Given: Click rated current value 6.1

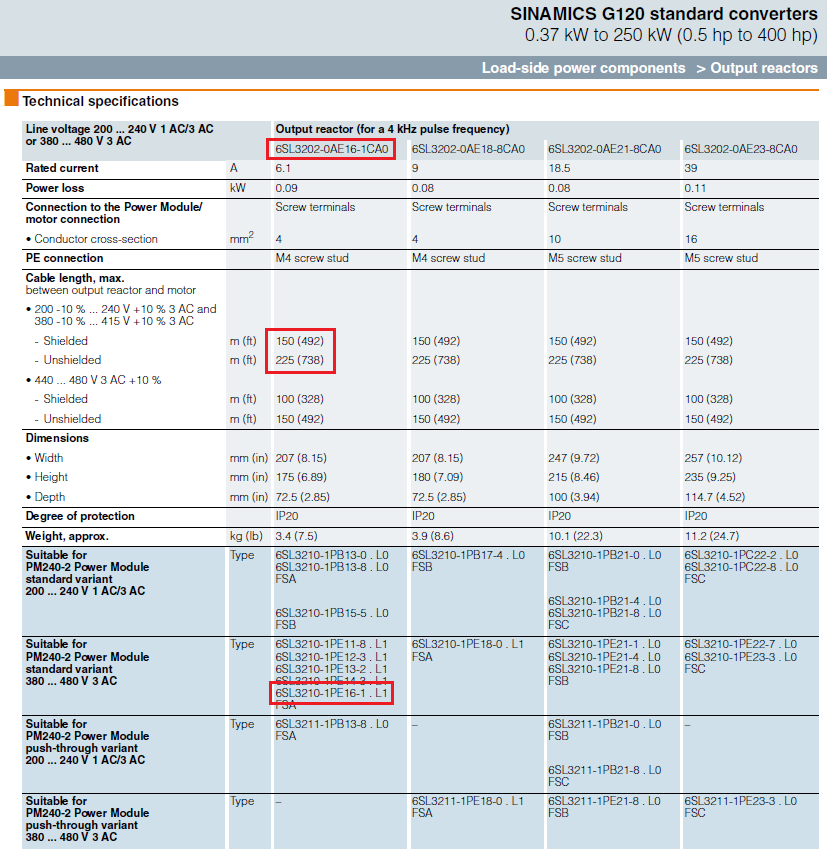Looking at the screenshot, I should 283,168.
